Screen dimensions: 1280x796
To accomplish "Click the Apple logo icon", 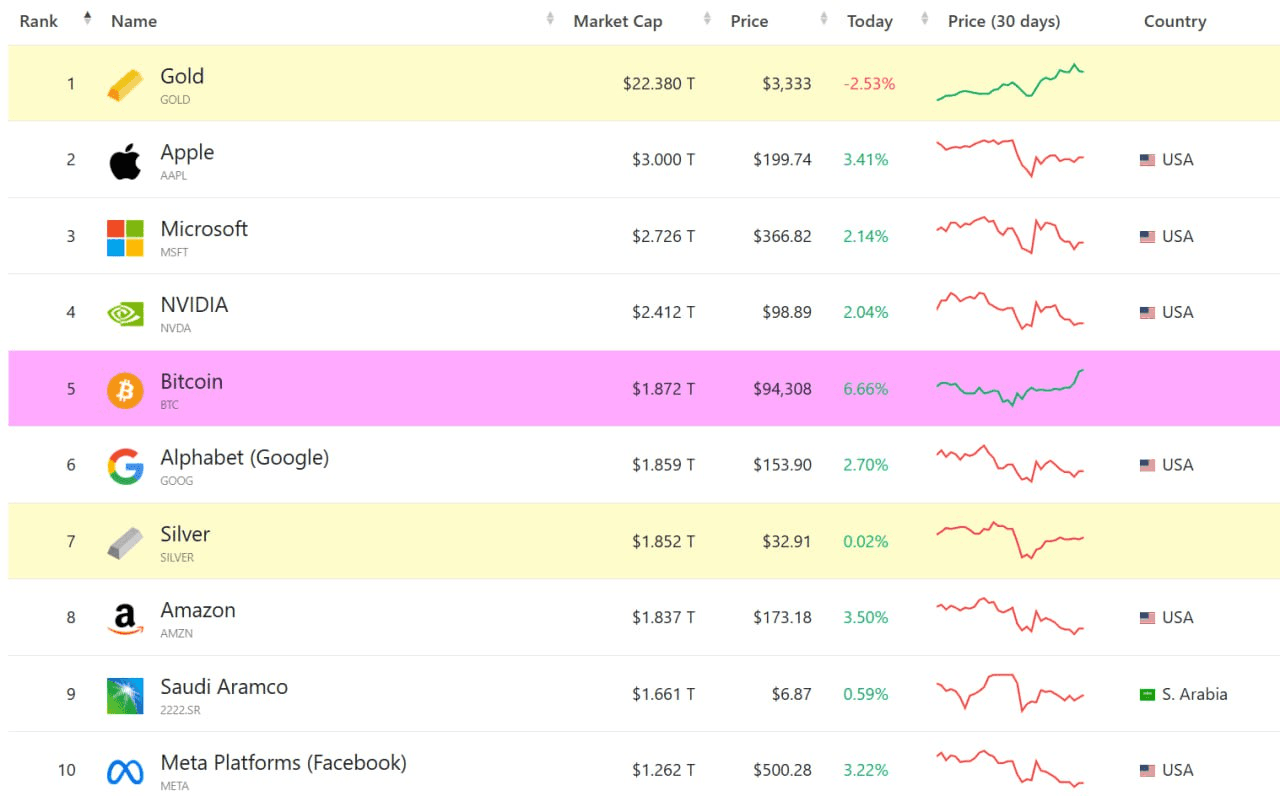I will (125, 161).
